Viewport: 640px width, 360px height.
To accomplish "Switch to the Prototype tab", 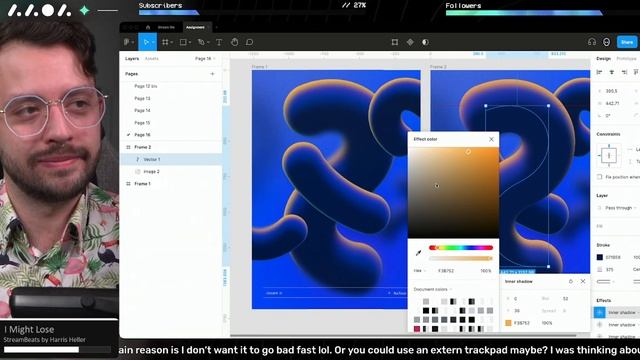I will (x=627, y=59).
